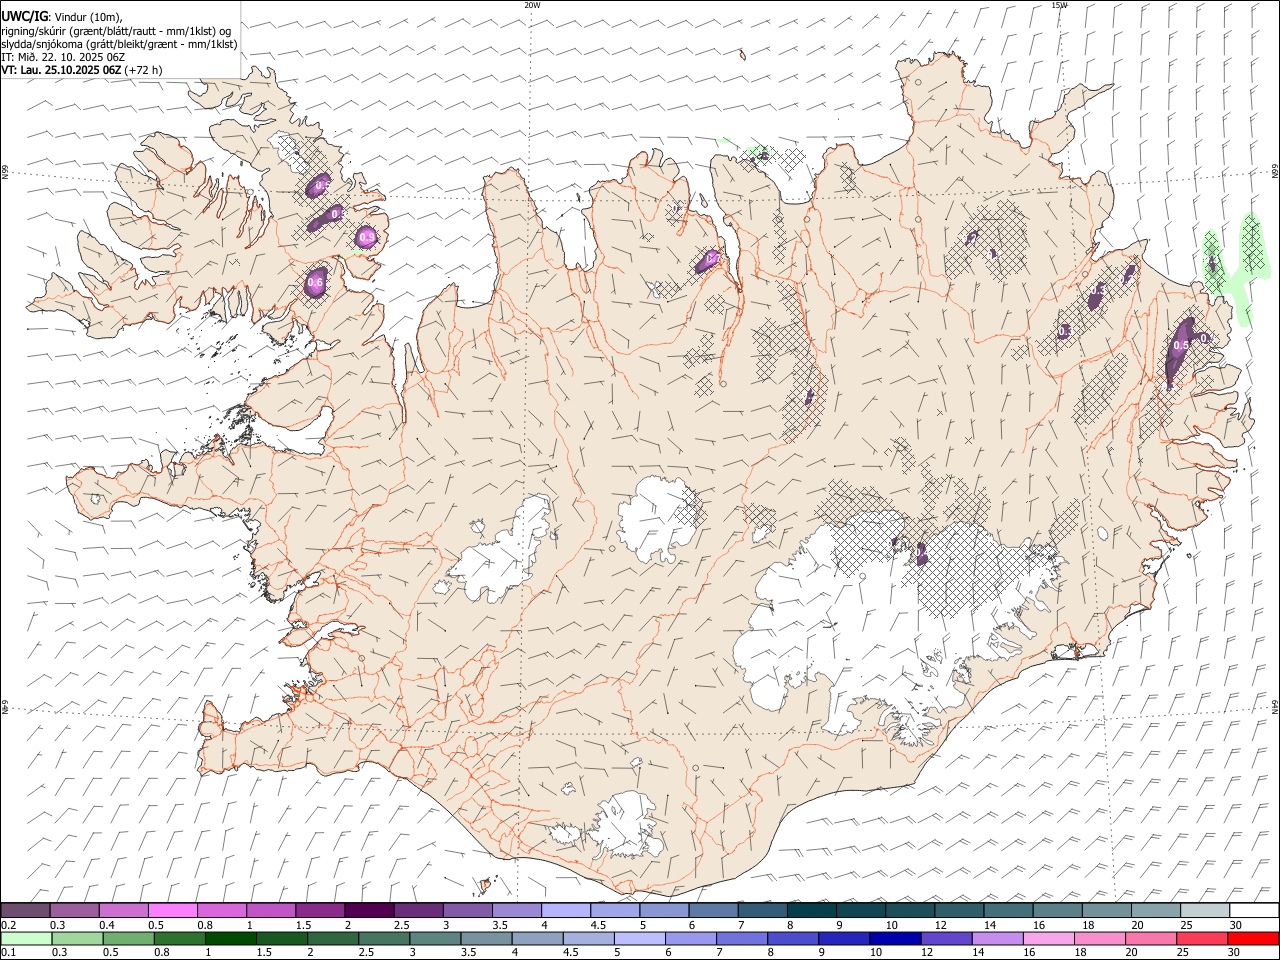Click the 'IT: Mið. 22. 10. 2025 06Z' line

(63, 57)
